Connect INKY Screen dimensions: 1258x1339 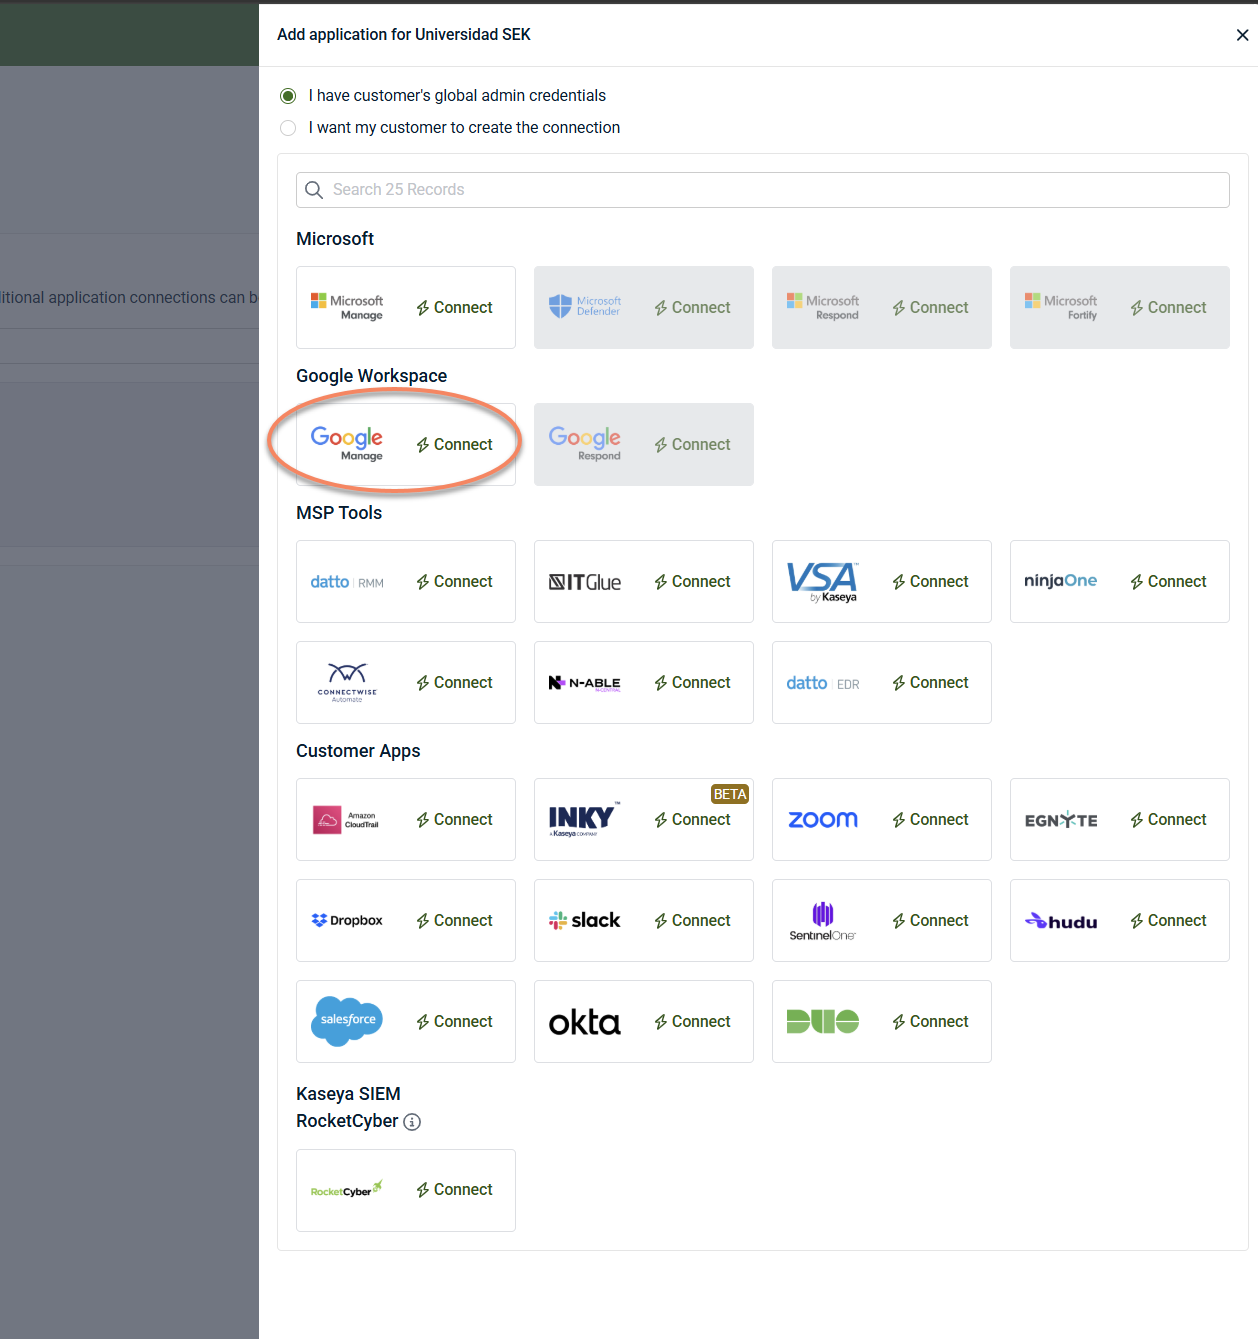[693, 819]
